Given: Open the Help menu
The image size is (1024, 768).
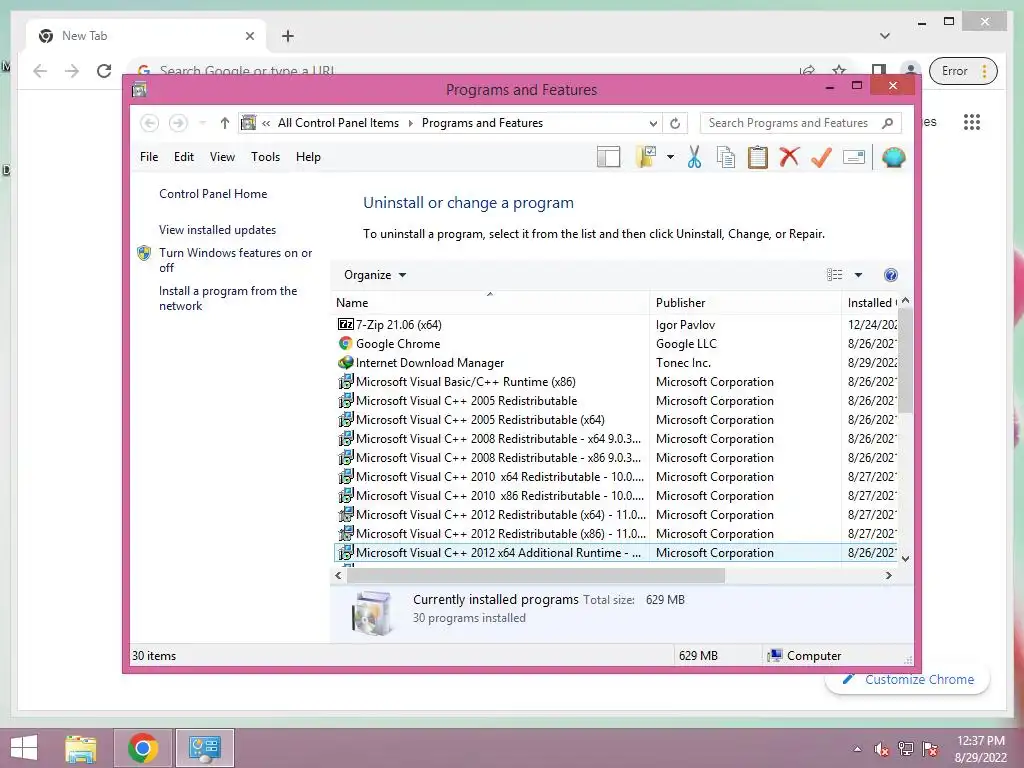Looking at the screenshot, I should (308, 157).
